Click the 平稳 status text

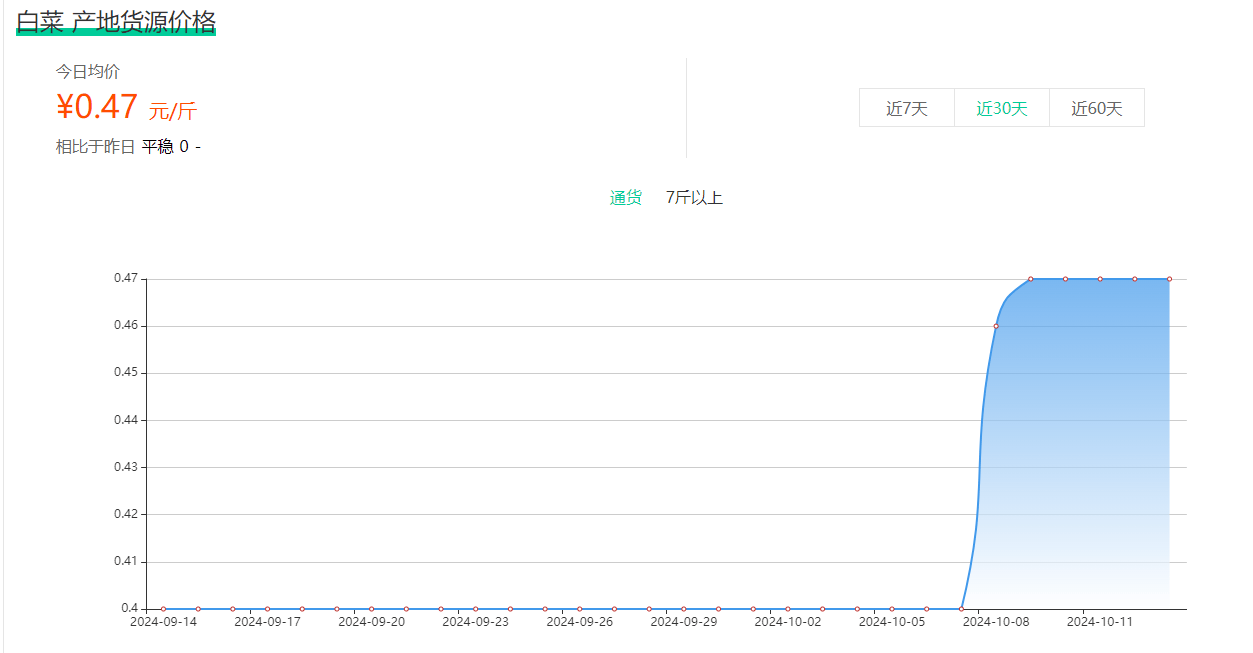click(x=157, y=147)
